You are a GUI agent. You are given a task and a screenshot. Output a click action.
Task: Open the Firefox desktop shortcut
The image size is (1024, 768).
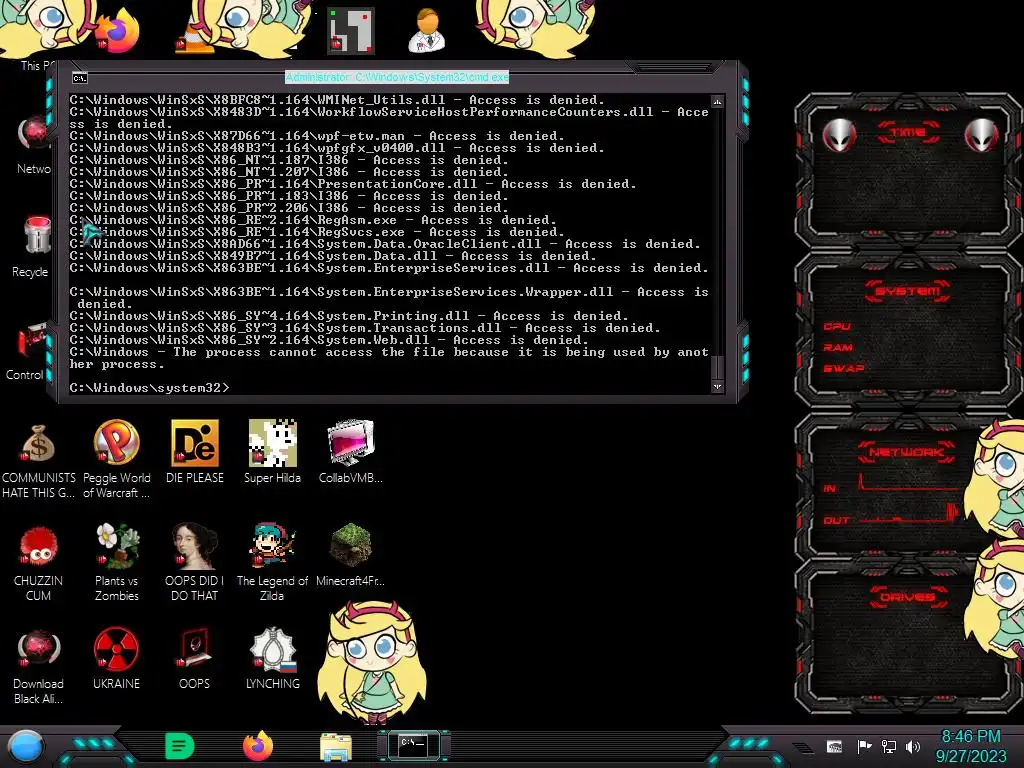(x=118, y=33)
